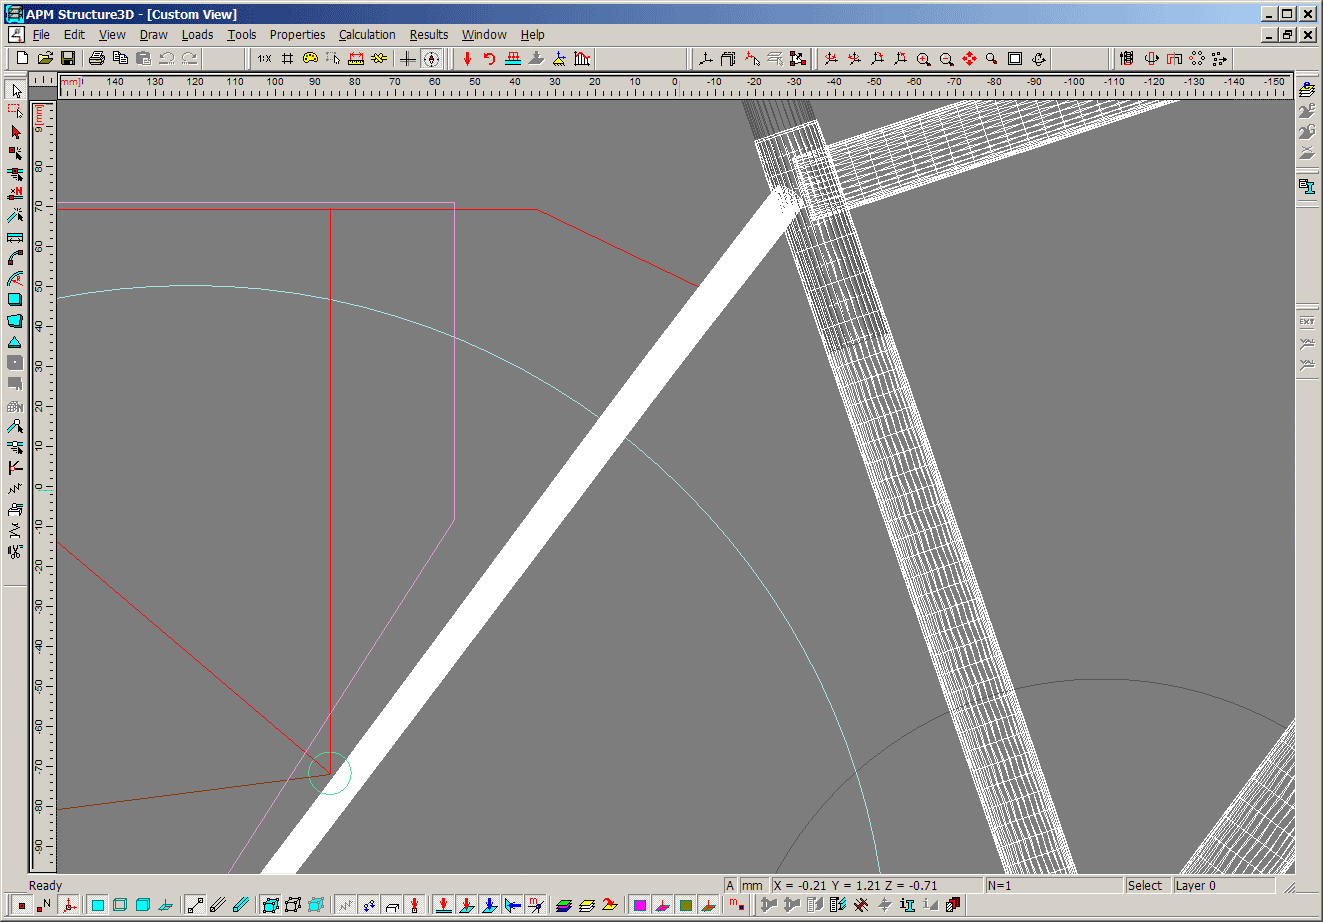Open the Results menu
Screen dimensions: 1323x922
tap(429, 34)
